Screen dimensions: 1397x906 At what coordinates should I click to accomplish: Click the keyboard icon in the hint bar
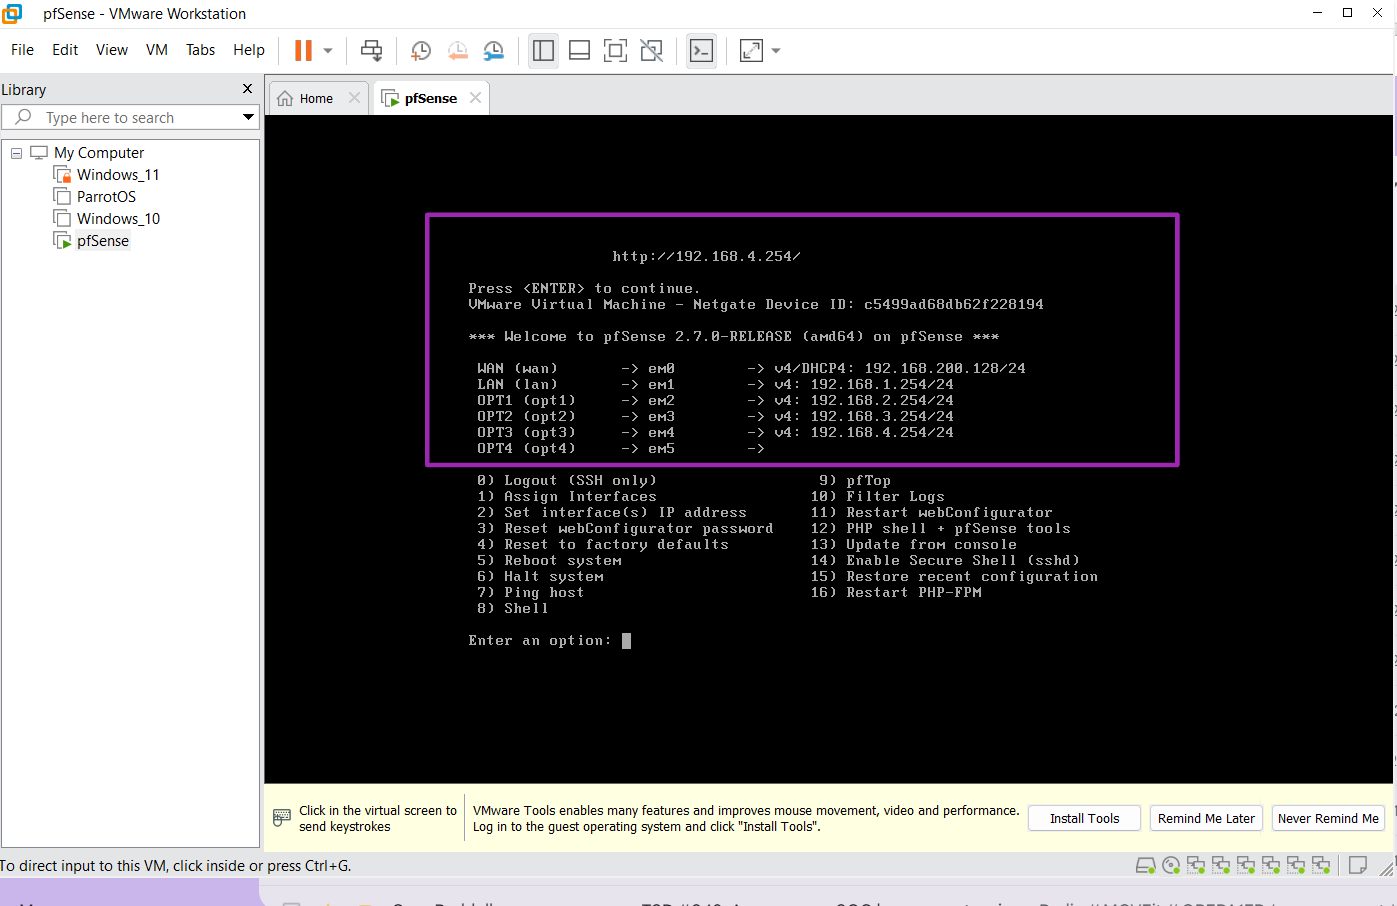pos(282,818)
